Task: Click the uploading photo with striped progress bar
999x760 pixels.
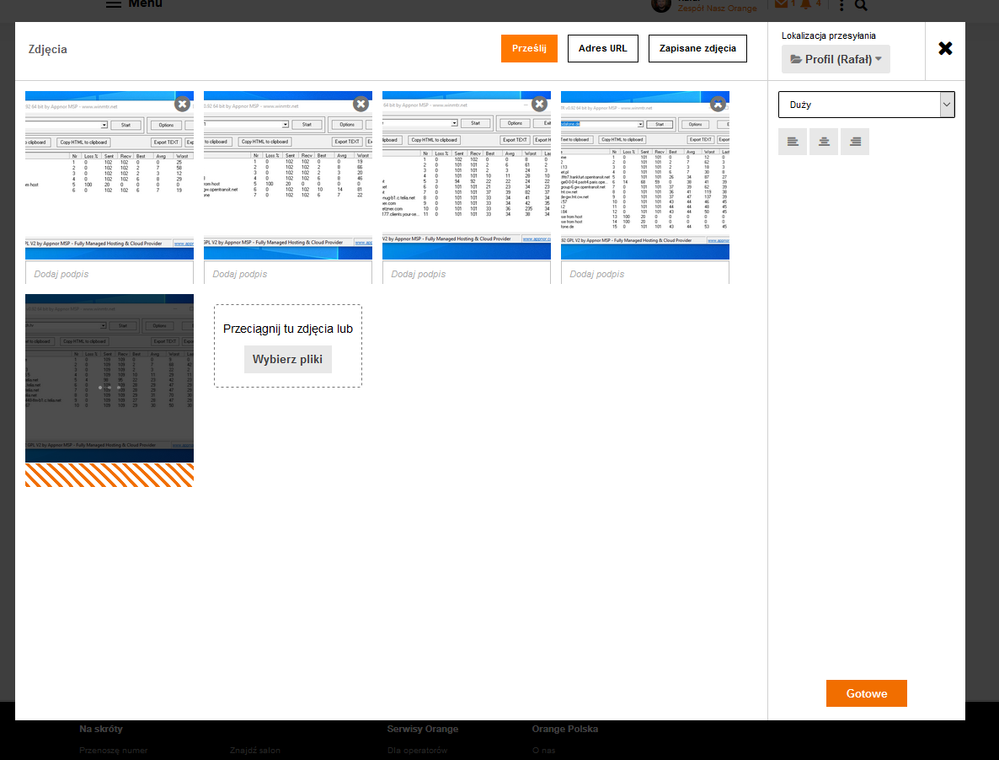Action: pos(109,380)
